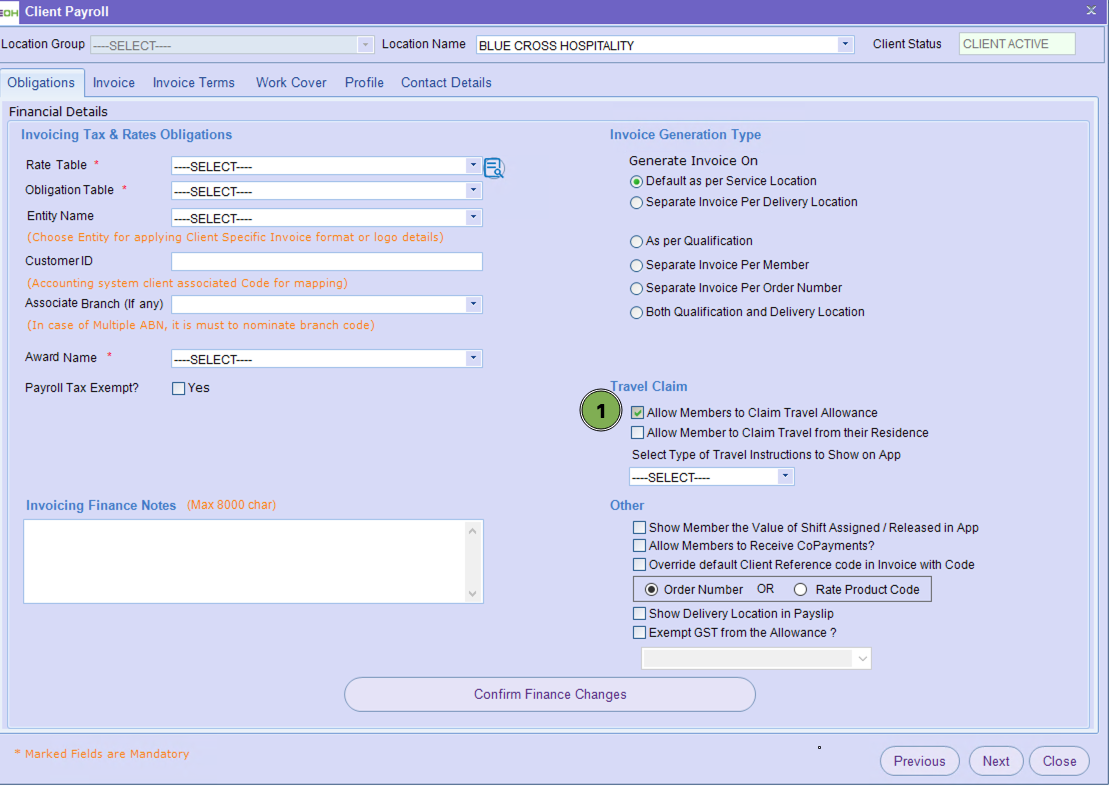Expand the Award Name dropdown
This screenshot has width=1109, height=787.
coord(473,359)
